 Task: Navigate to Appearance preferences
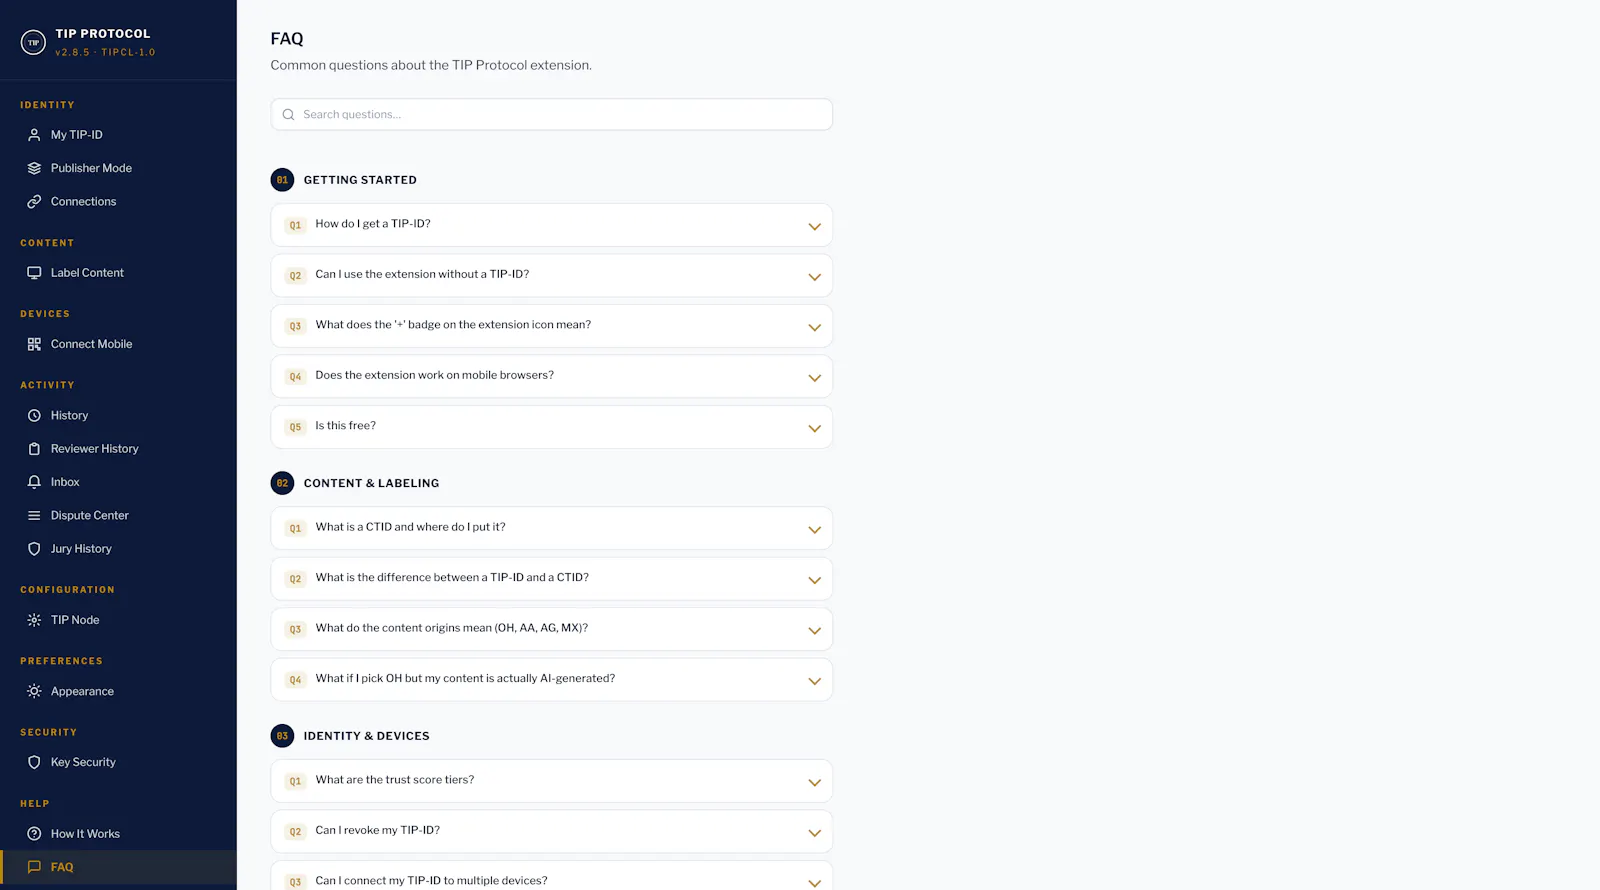coord(118,691)
